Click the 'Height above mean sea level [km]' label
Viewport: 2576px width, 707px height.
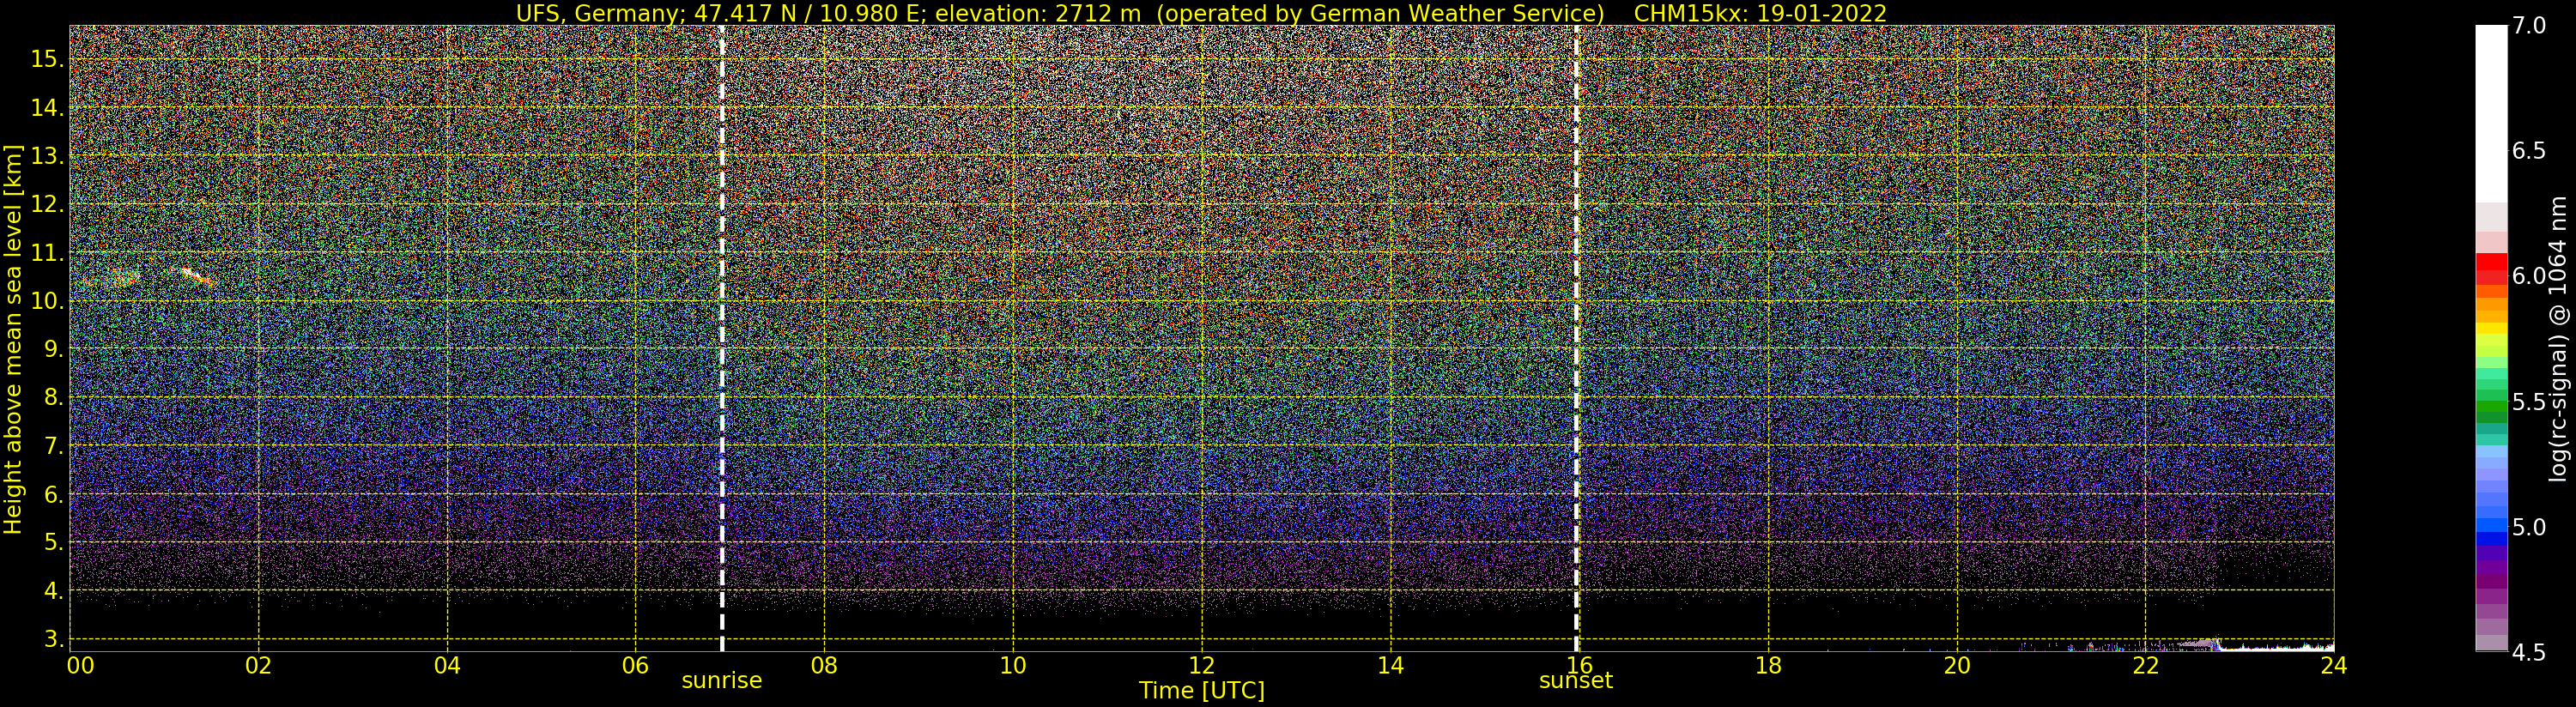[13, 339]
